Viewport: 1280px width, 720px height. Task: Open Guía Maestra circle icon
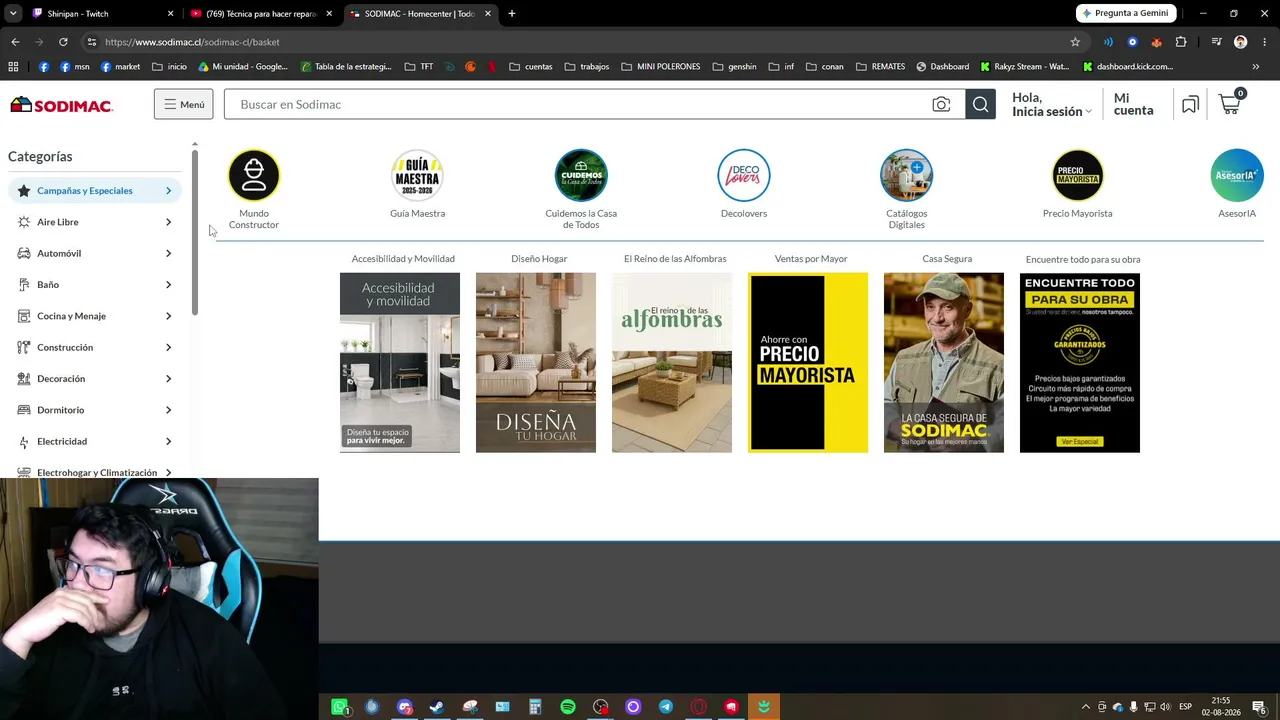pyautogui.click(x=417, y=175)
